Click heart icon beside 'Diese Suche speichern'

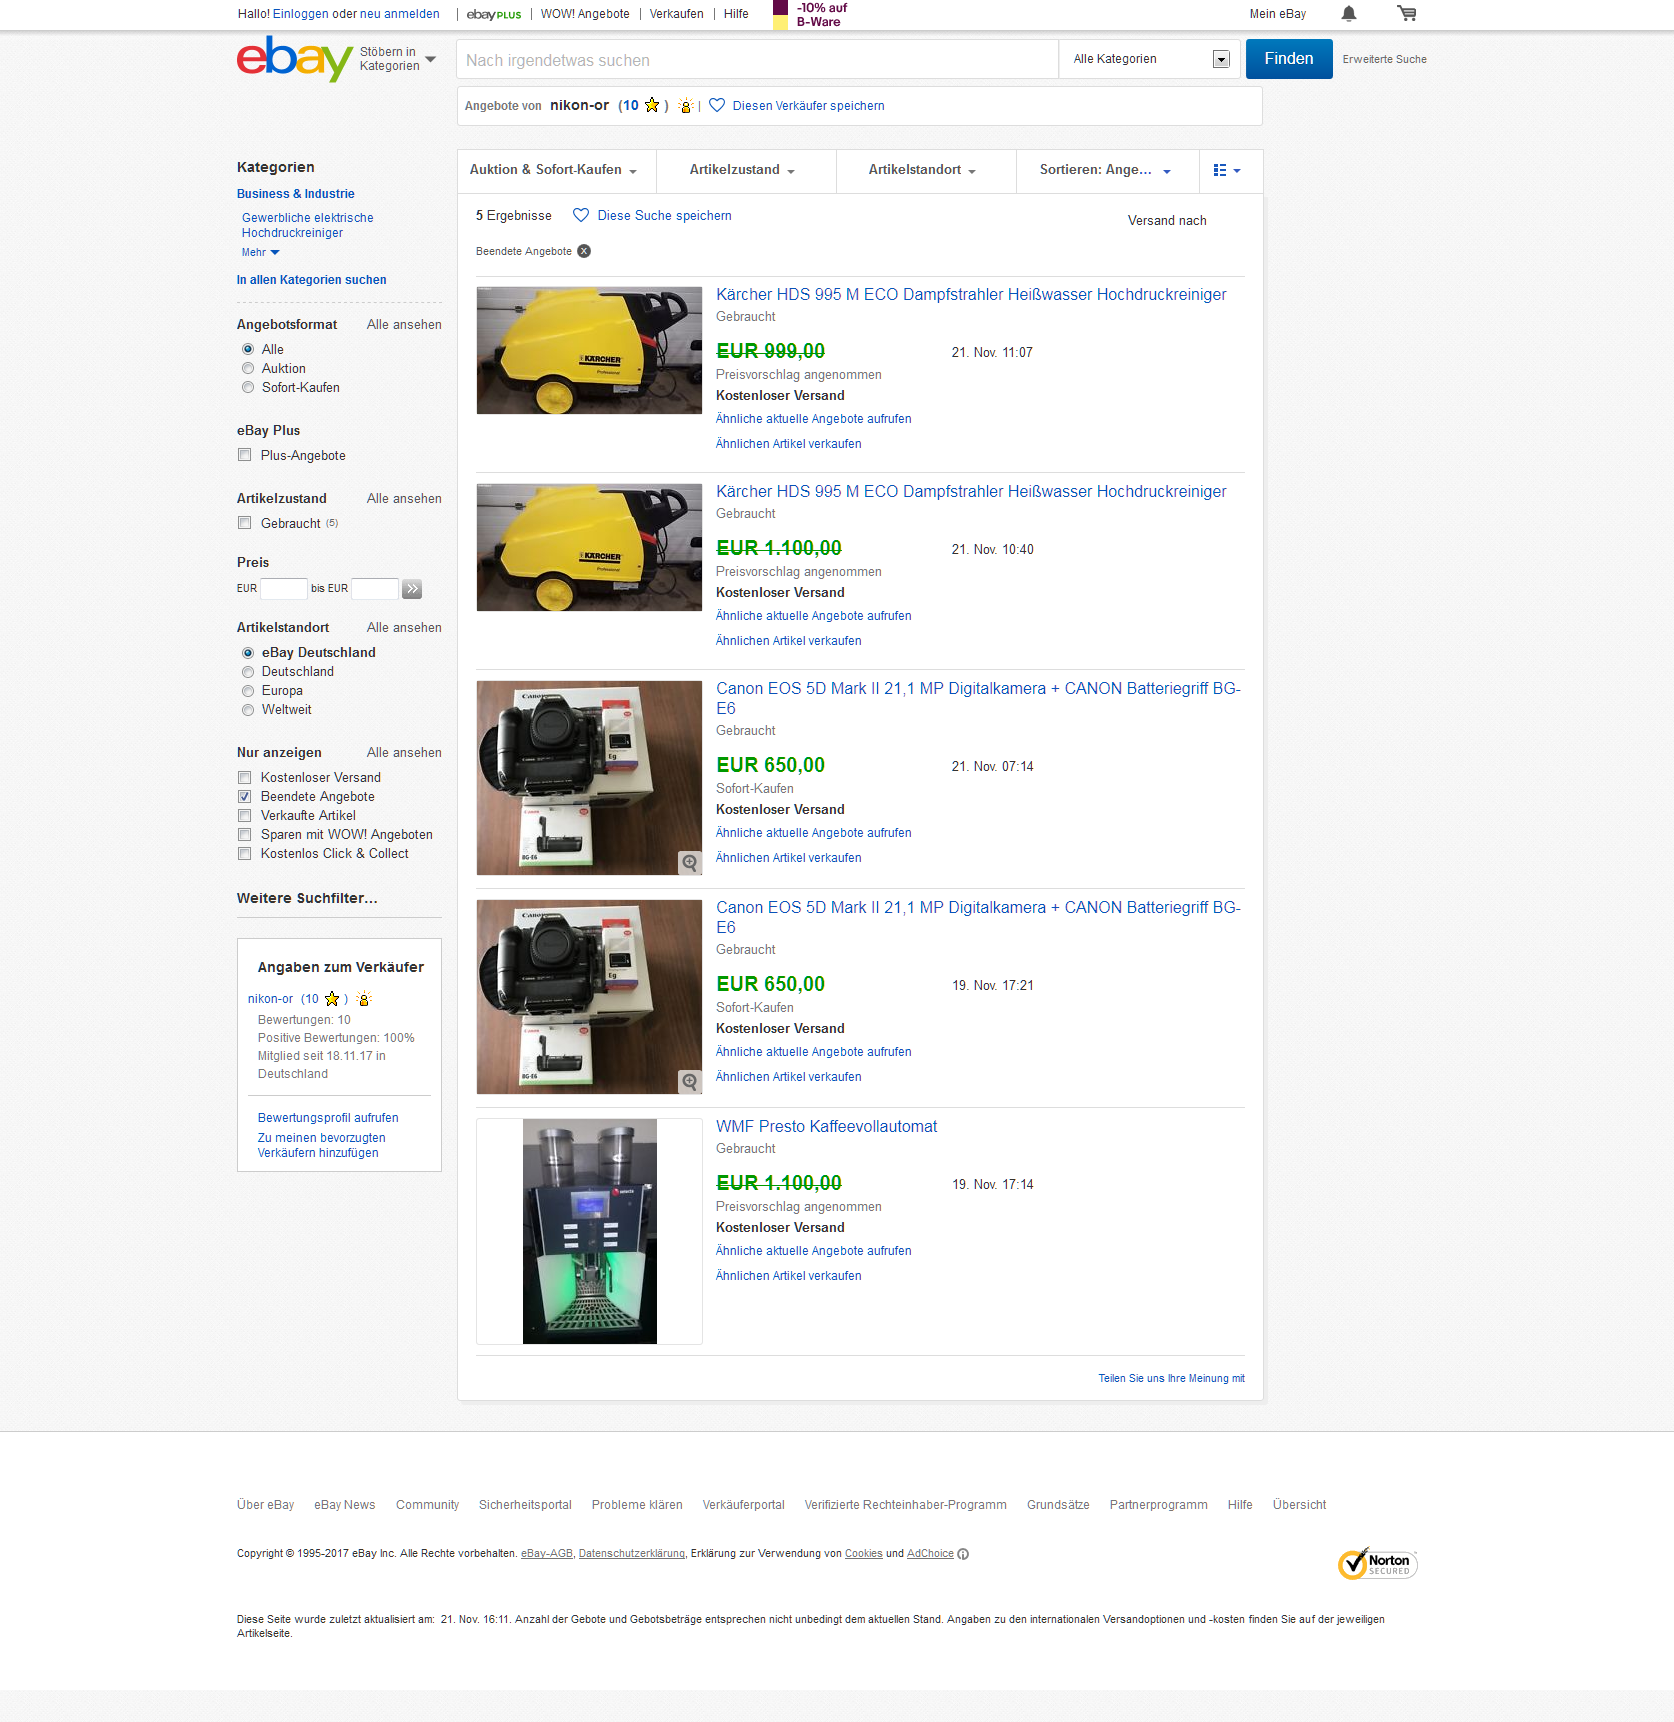(581, 215)
